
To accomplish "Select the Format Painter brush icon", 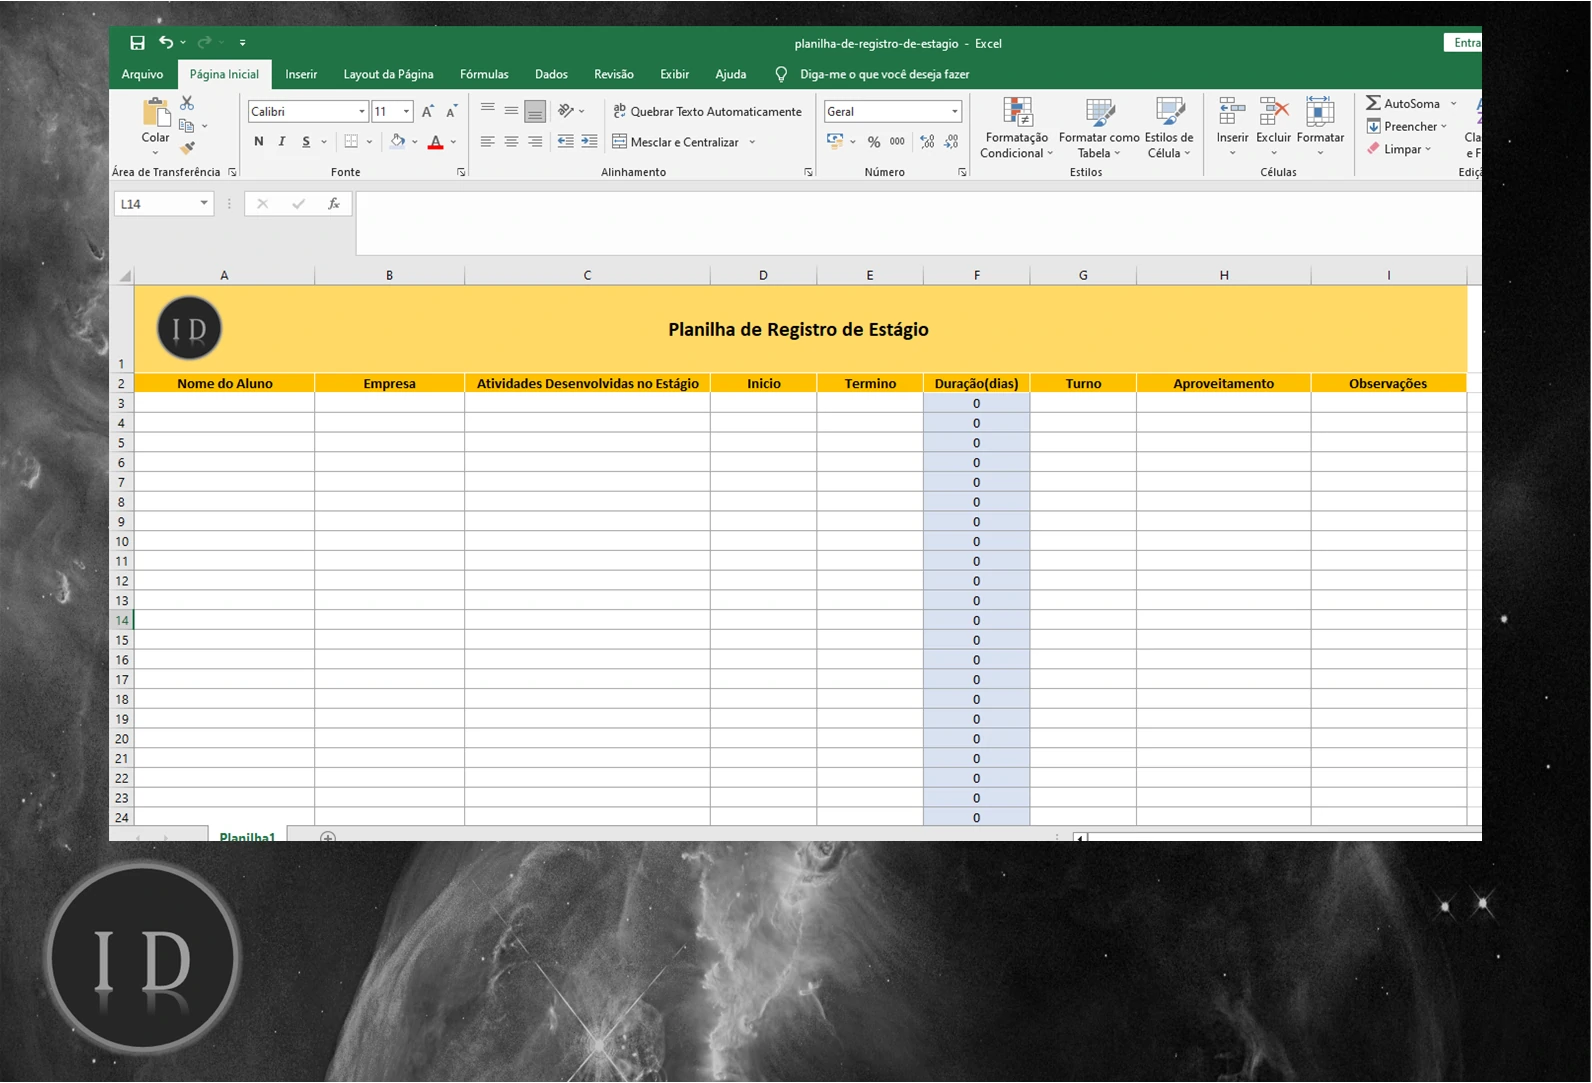I will pyautogui.click(x=187, y=148).
